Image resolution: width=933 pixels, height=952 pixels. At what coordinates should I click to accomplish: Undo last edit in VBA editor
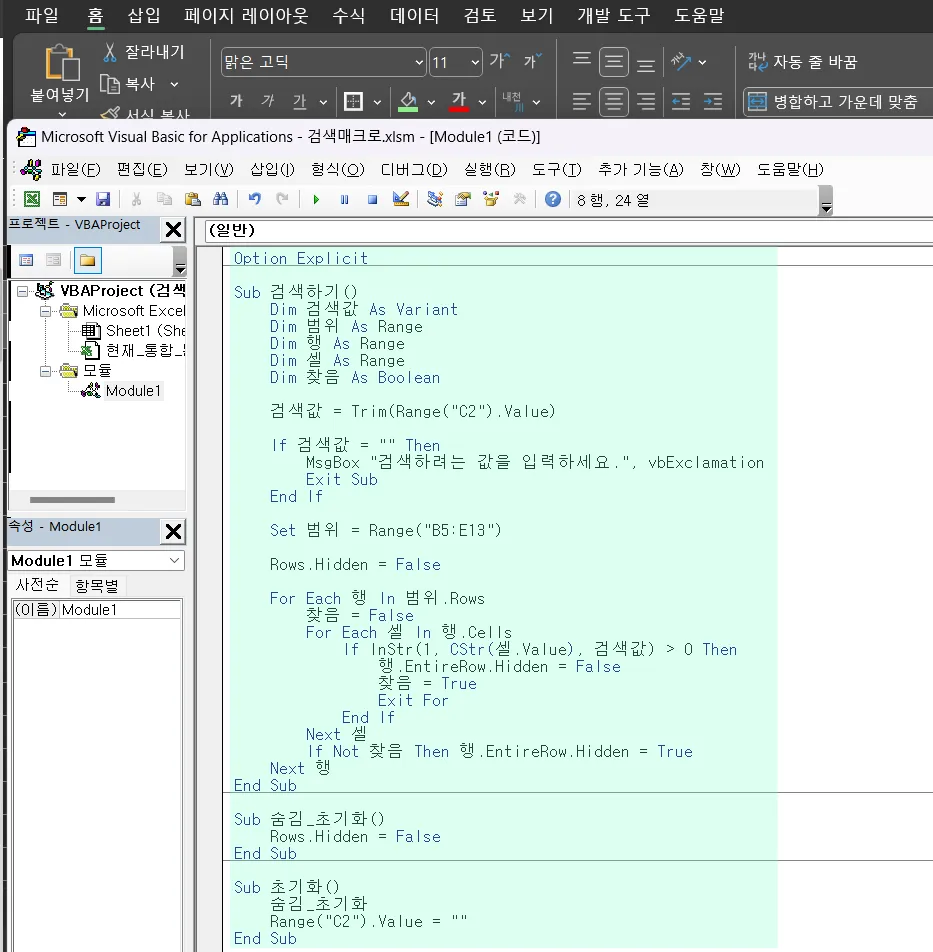pyautogui.click(x=254, y=199)
